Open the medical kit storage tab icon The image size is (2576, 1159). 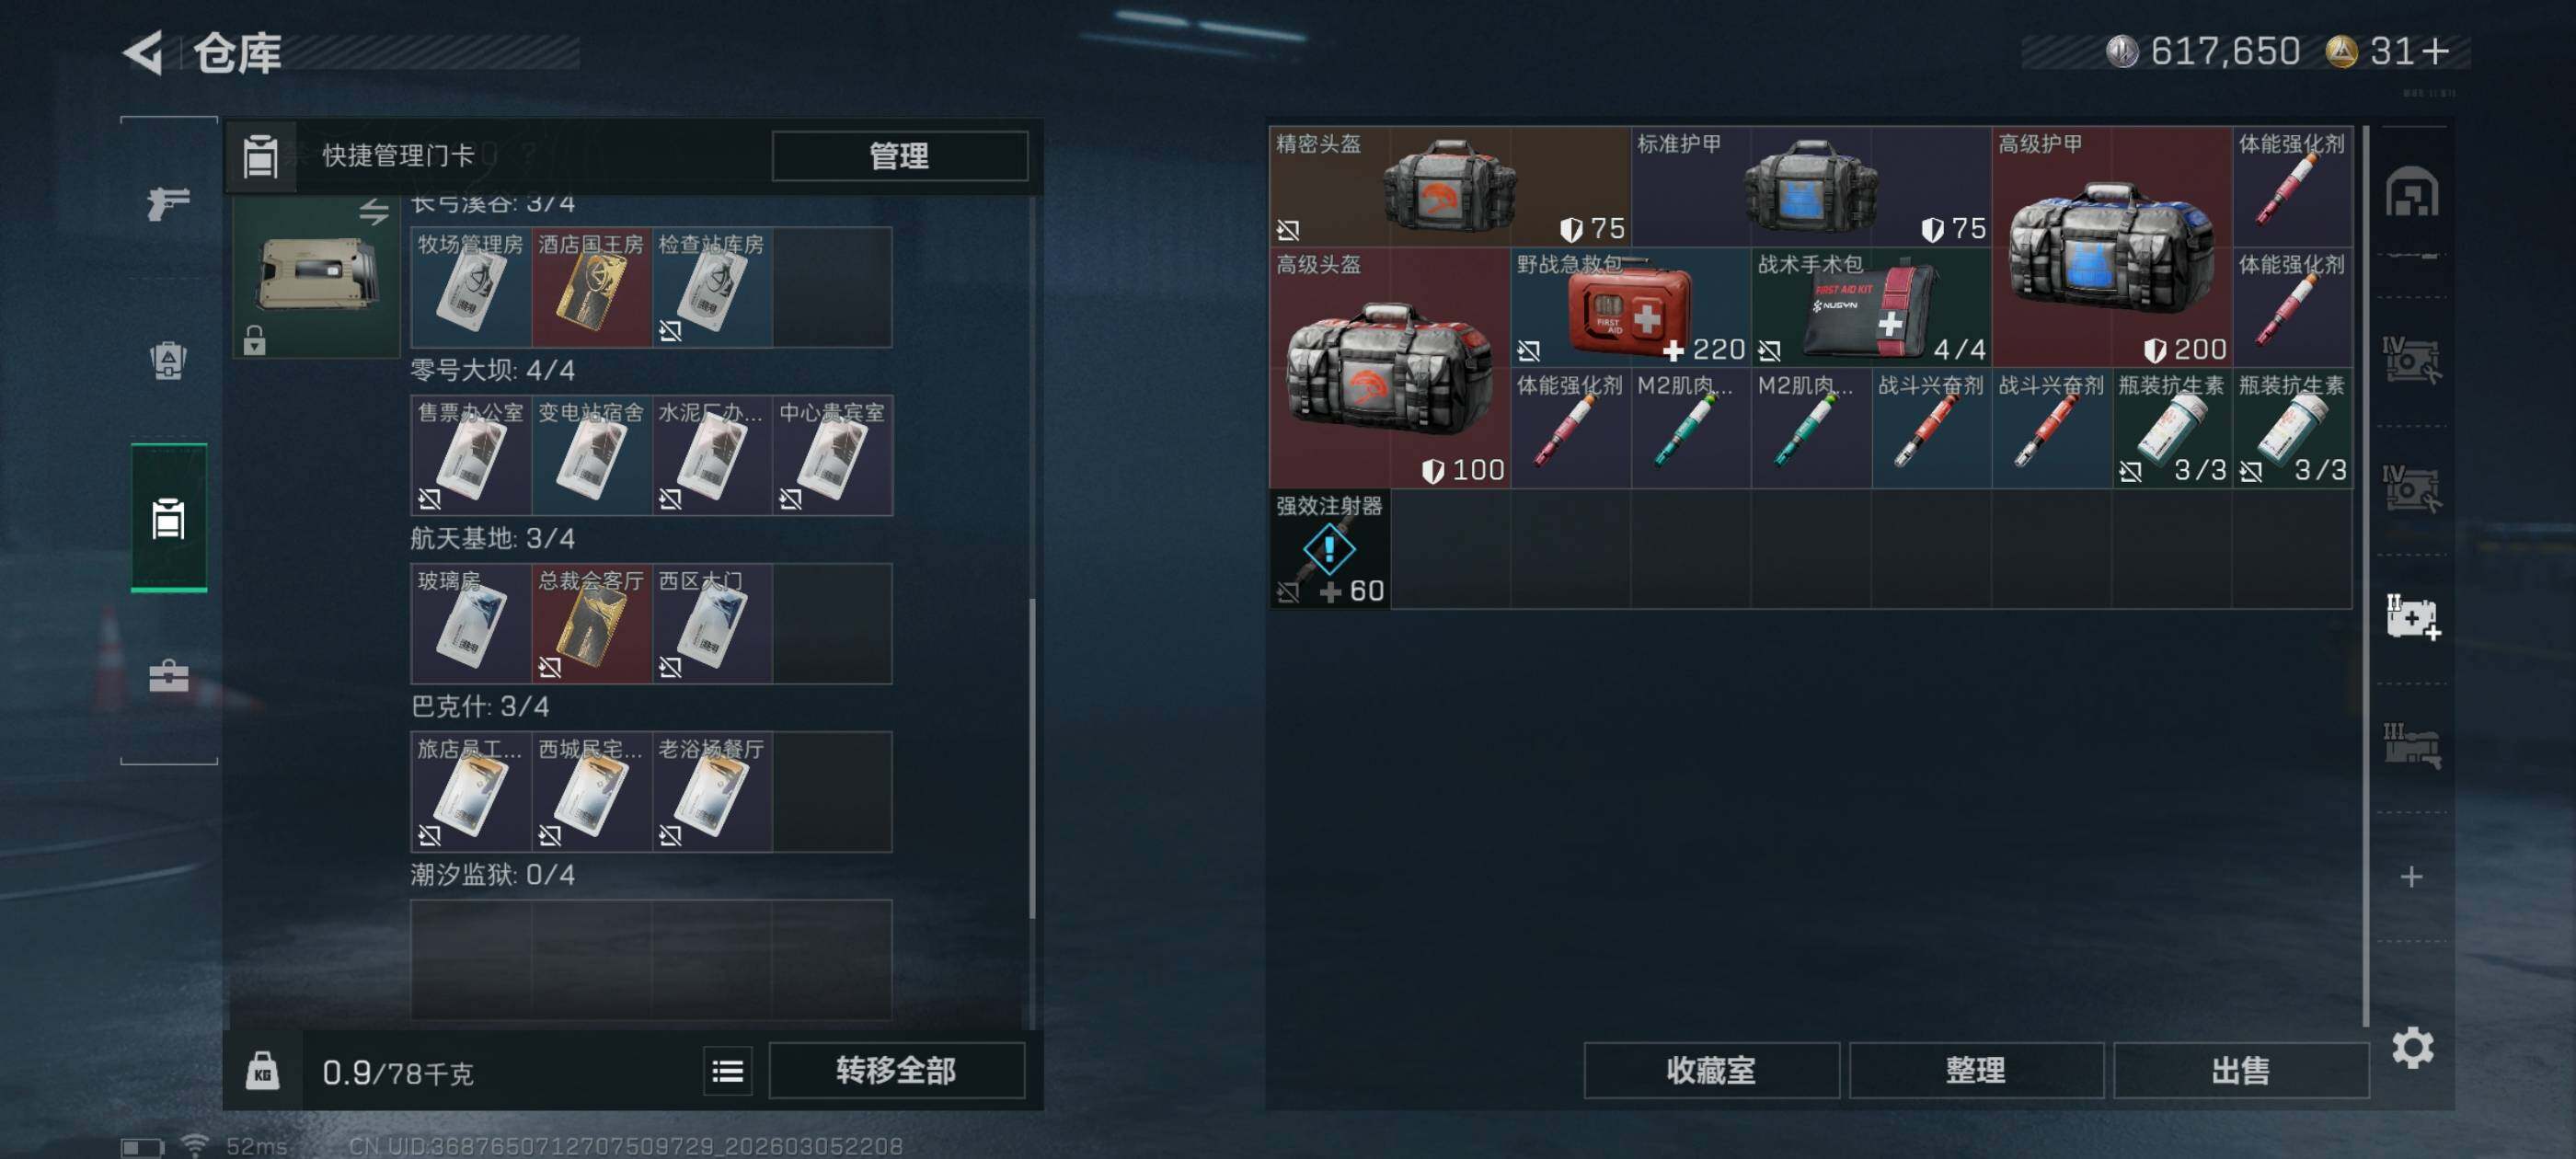point(2412,618)
